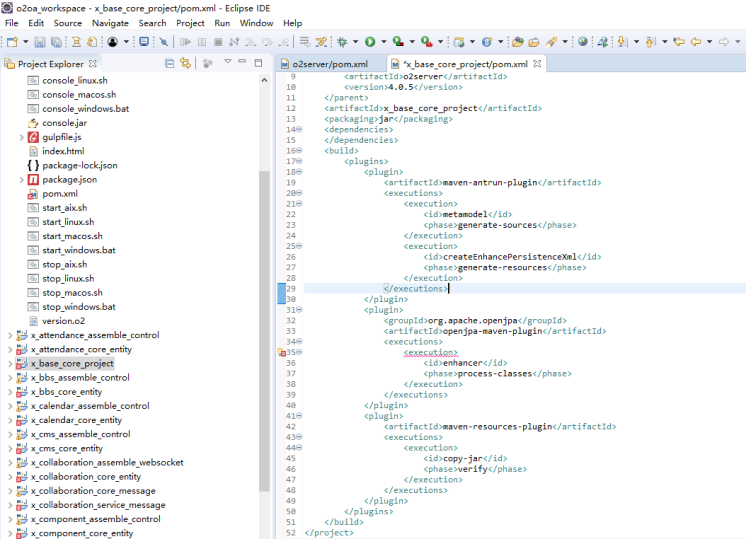Maximize the Project Explorer panel
The height and width of the screenshot is (539, 746).
coord(258,62)
